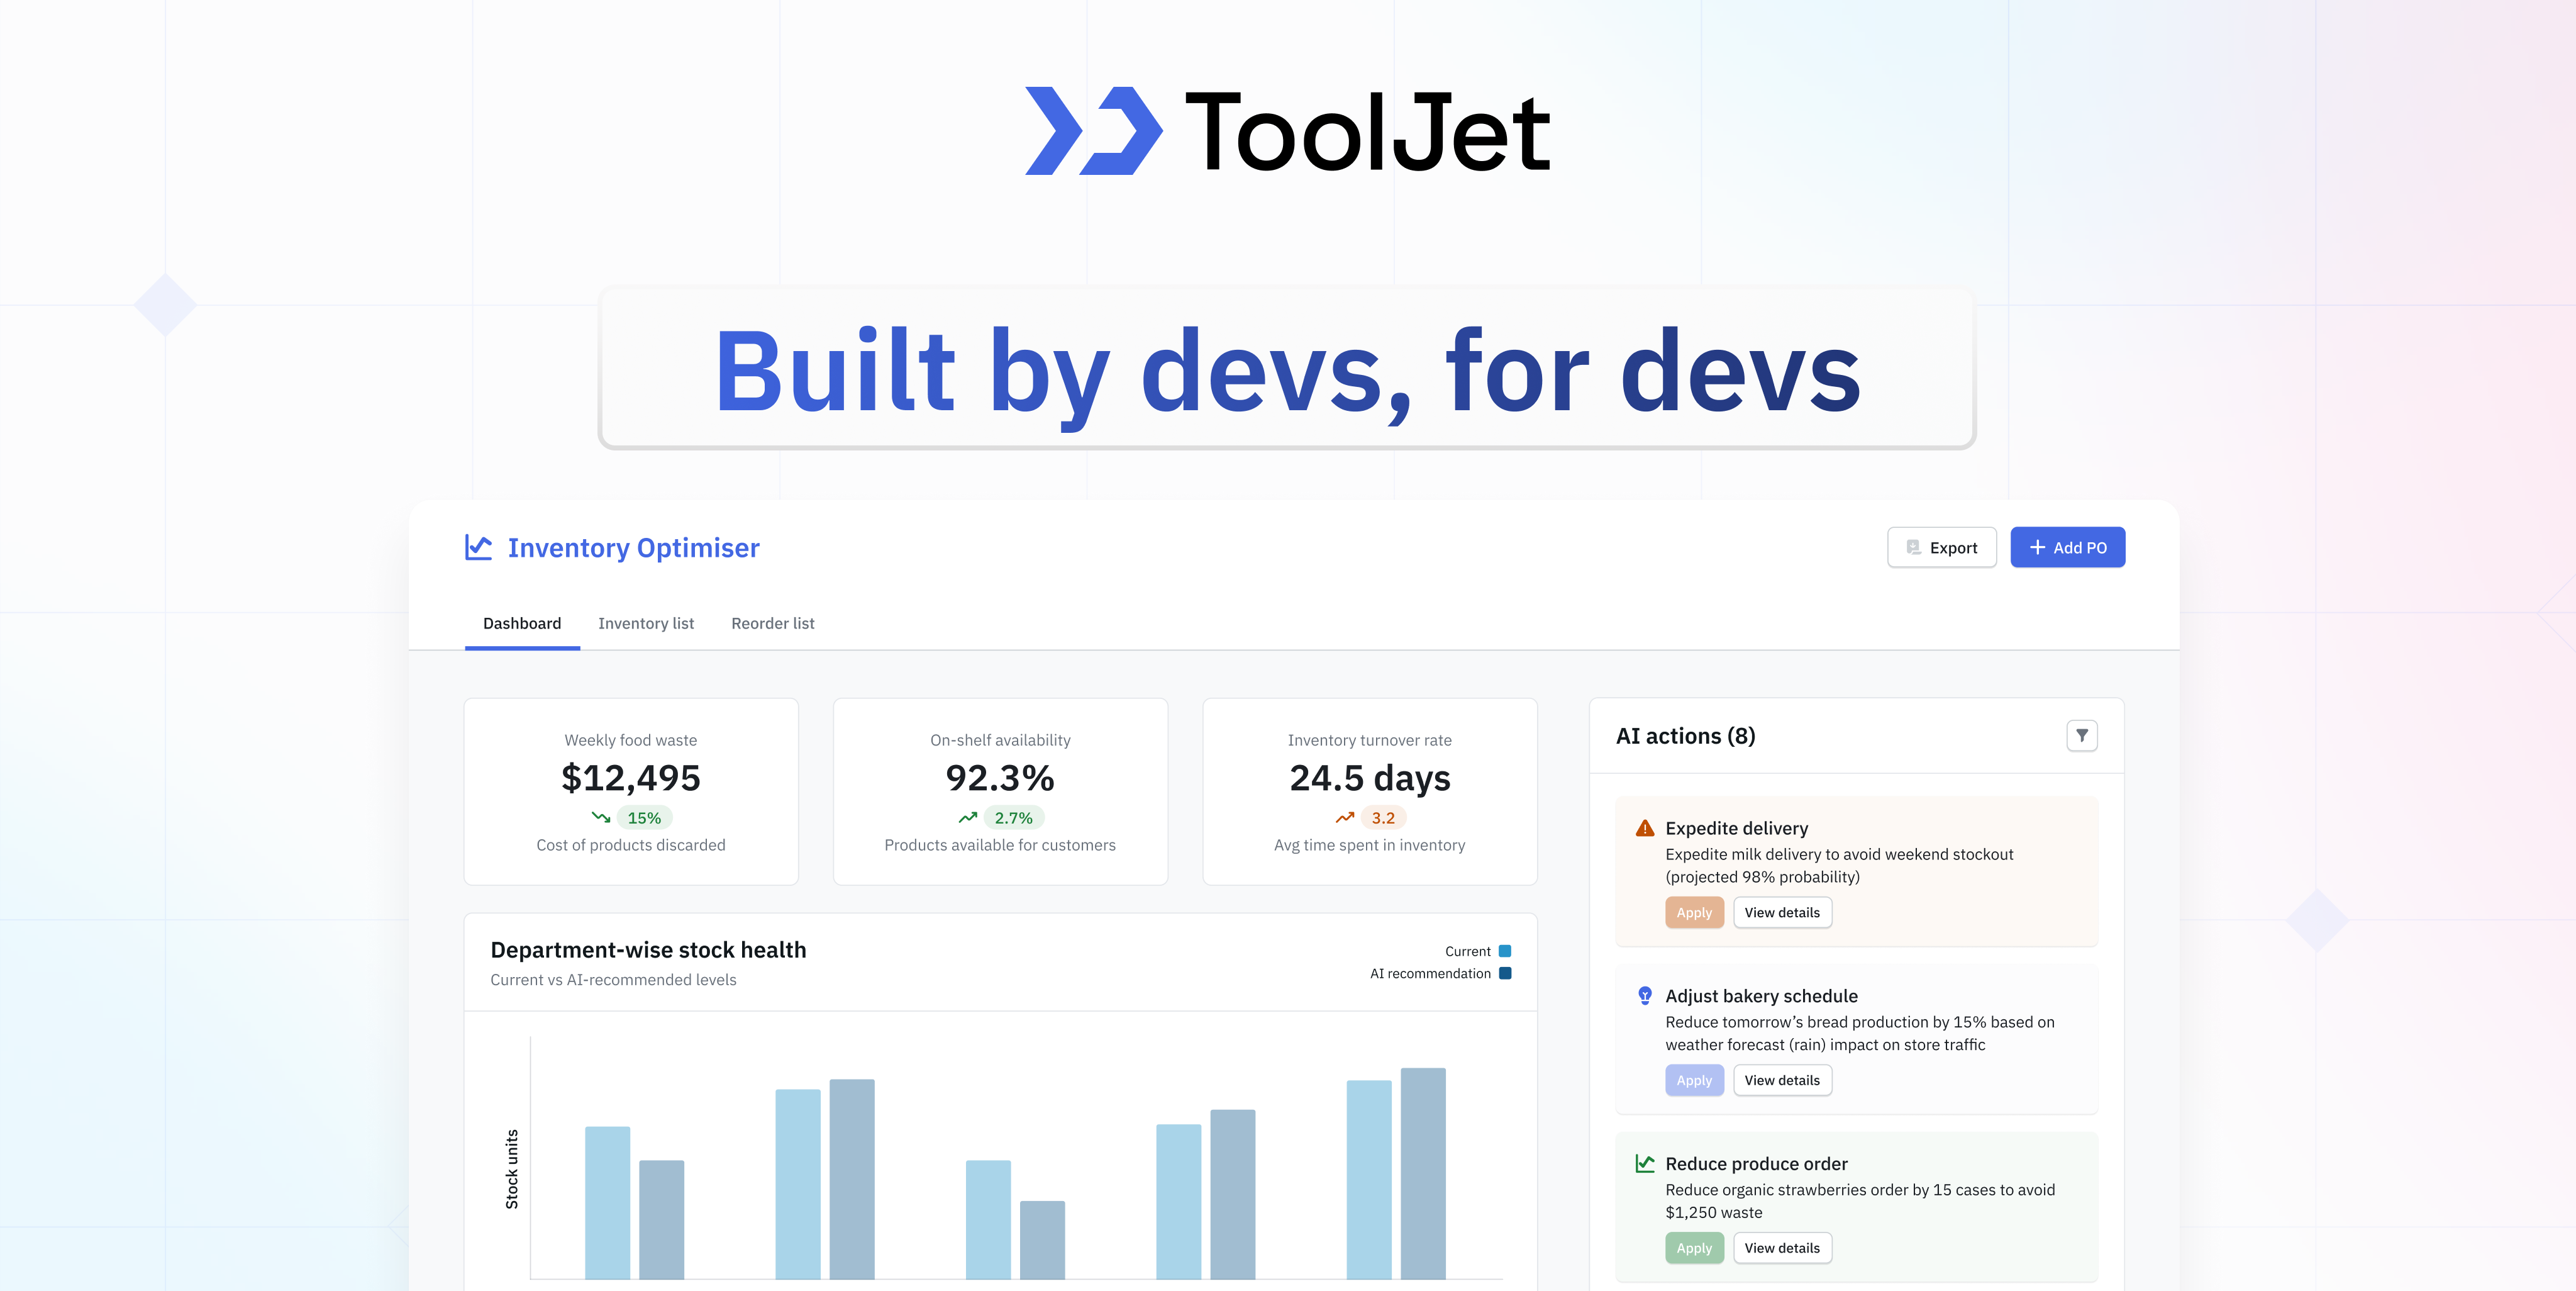Click the Export button
The image size is (2576, 1291).
[x=1941, y=547]
